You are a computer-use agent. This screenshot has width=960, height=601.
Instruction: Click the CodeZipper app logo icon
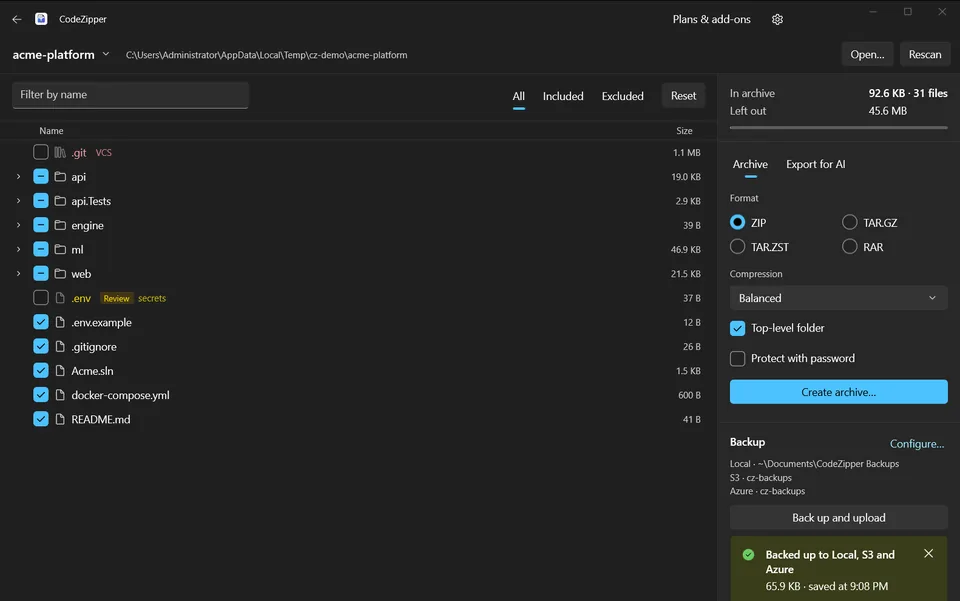coord(41,19)
